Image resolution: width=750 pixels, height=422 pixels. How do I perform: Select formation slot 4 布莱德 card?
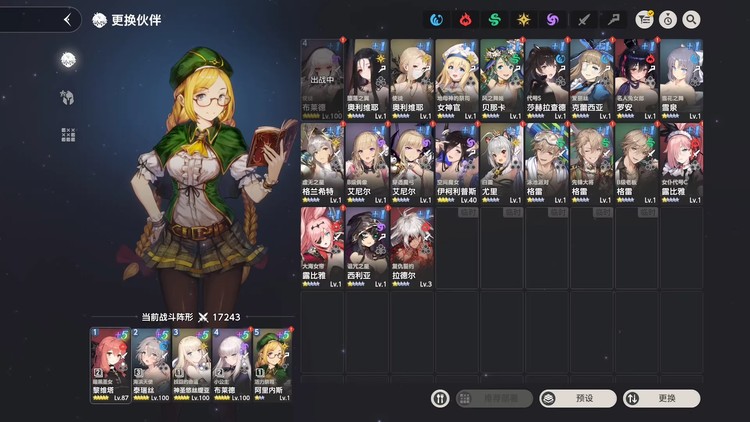pos(232,365)
